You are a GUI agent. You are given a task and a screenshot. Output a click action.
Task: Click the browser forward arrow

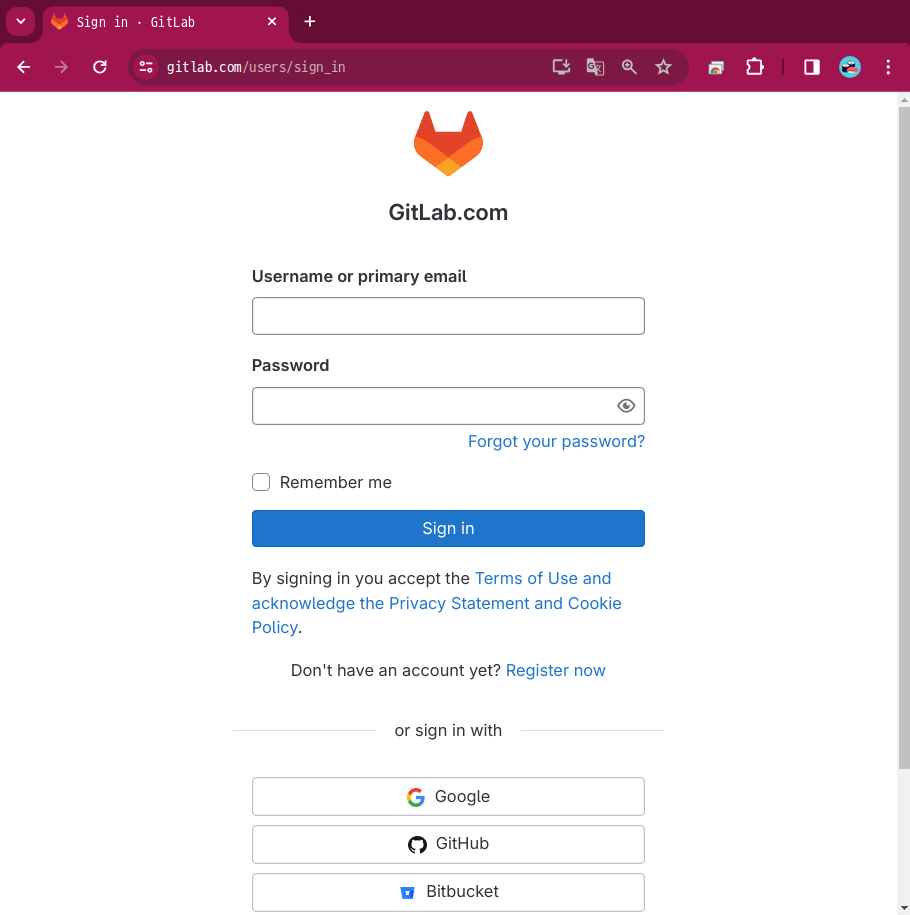[x=61, y=67]
